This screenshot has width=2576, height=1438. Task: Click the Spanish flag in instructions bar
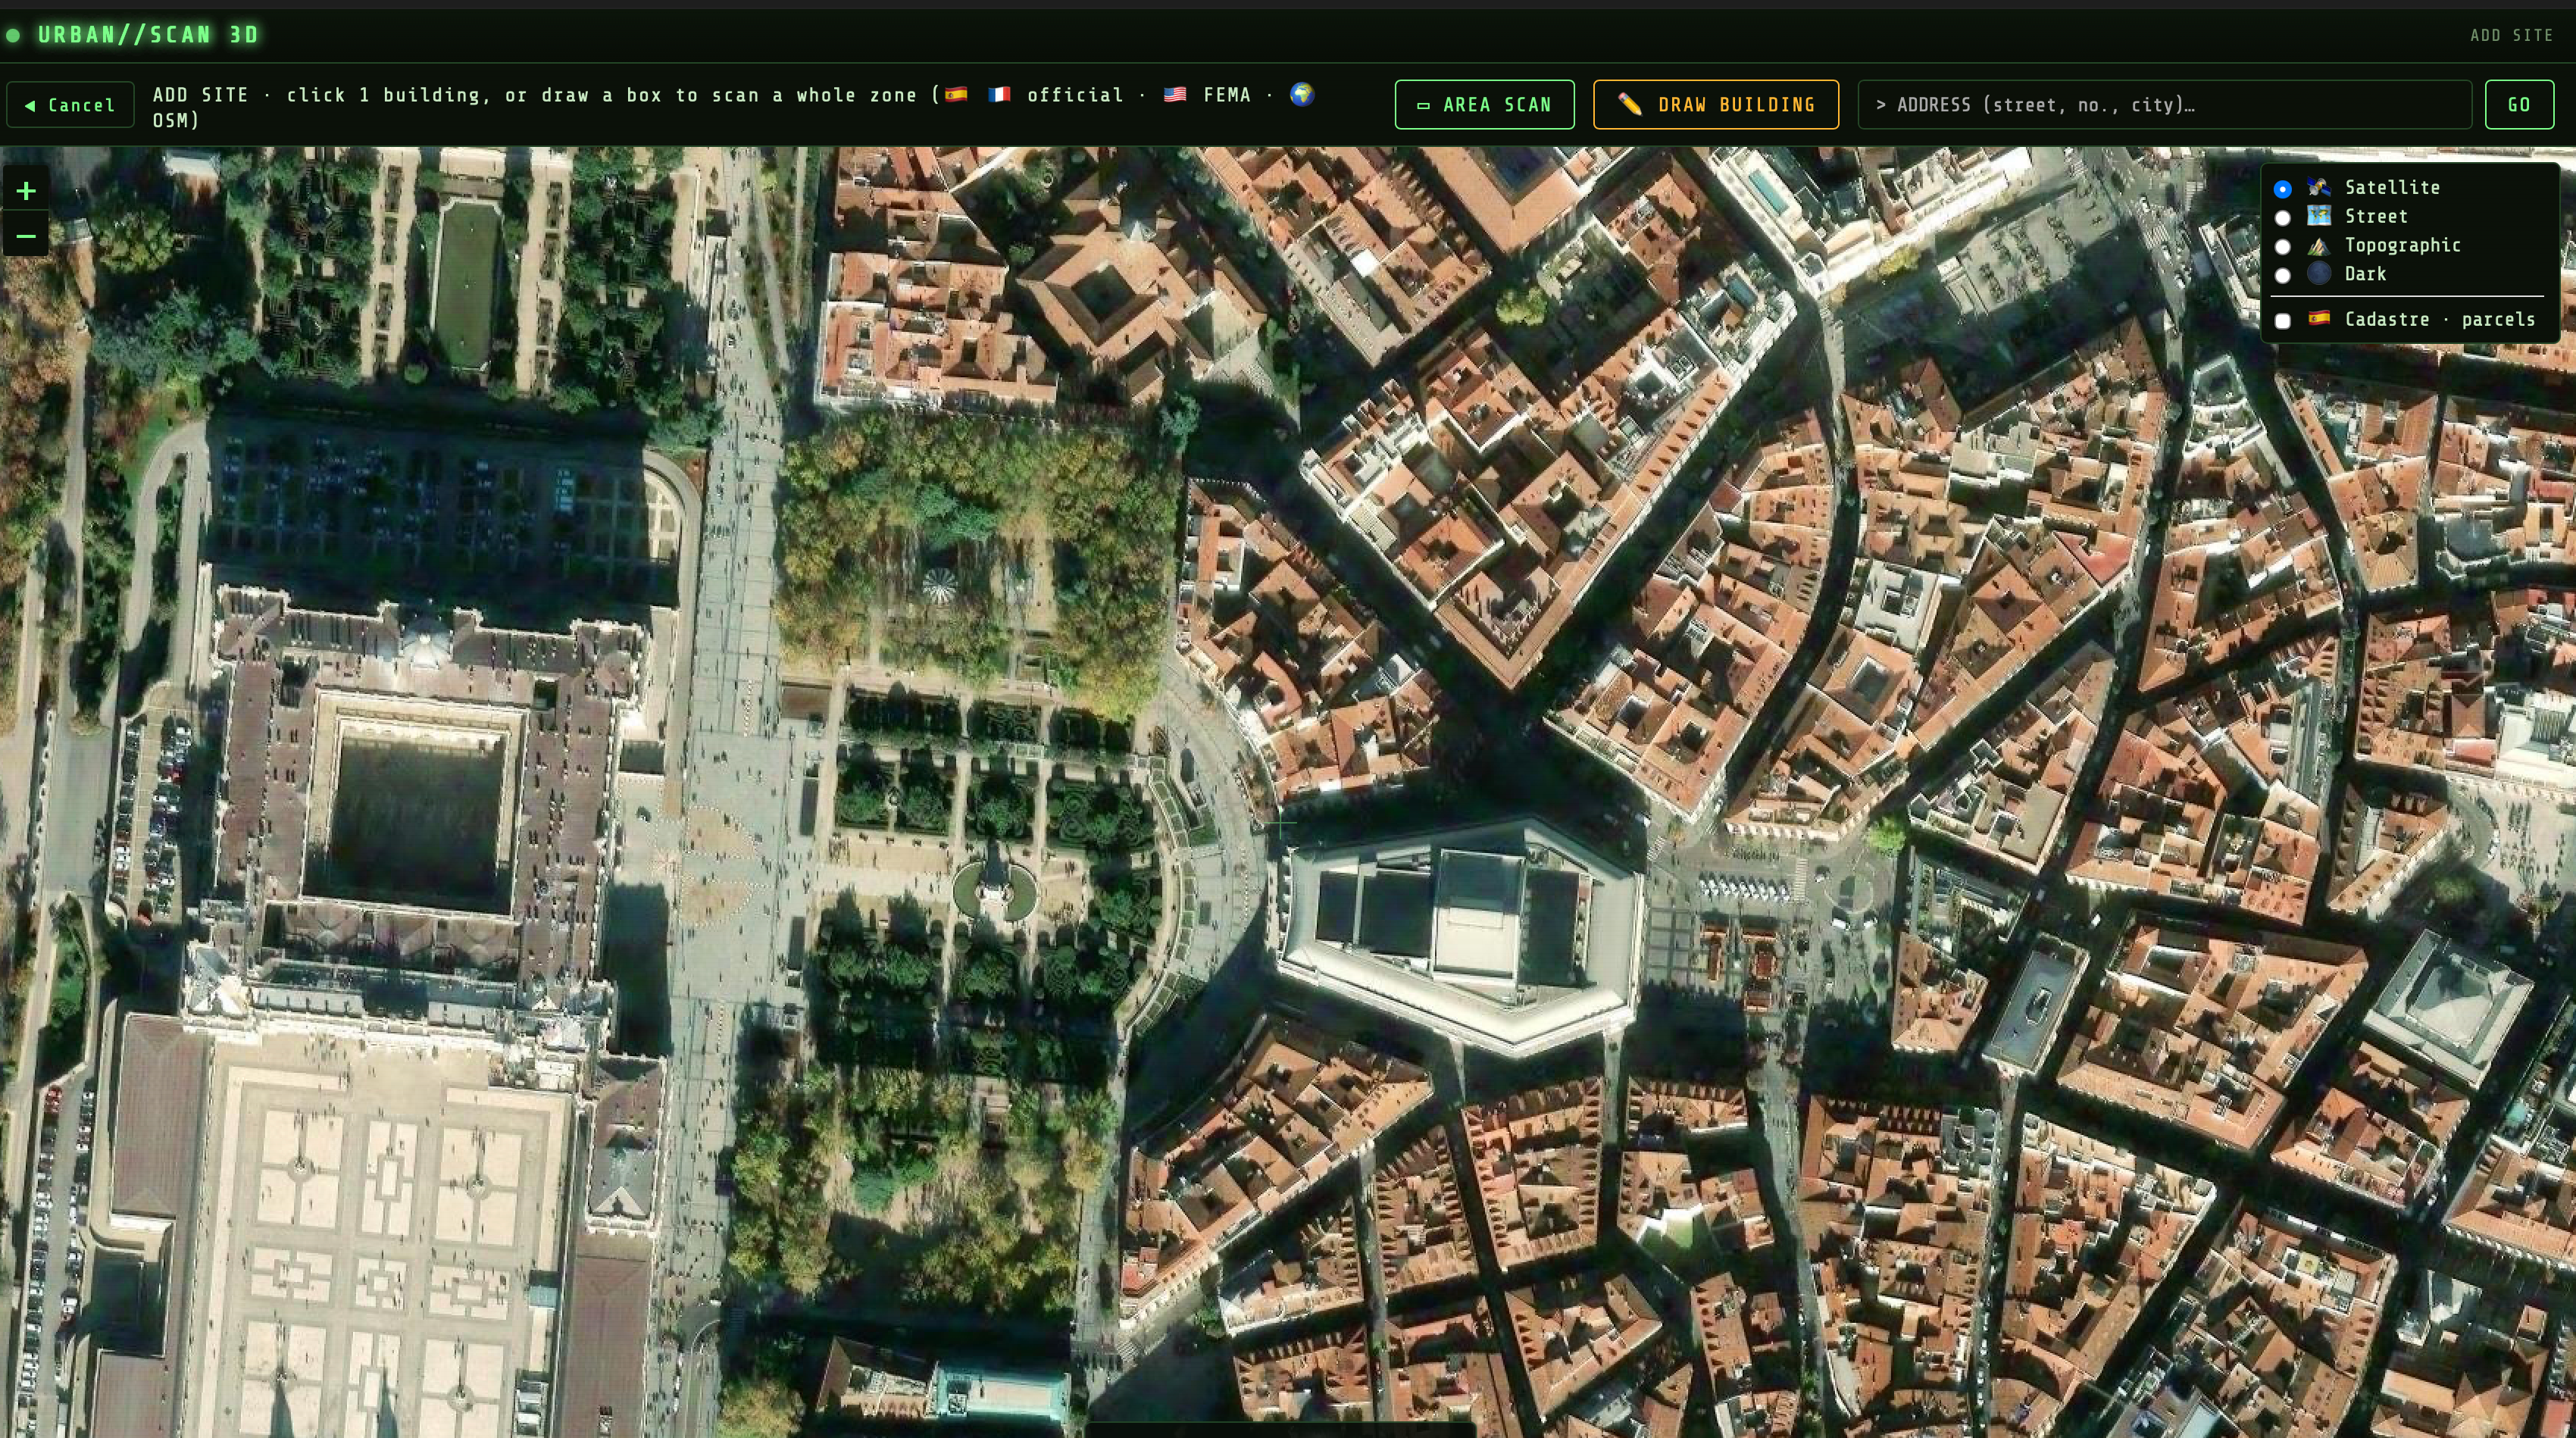click(956, 94)
